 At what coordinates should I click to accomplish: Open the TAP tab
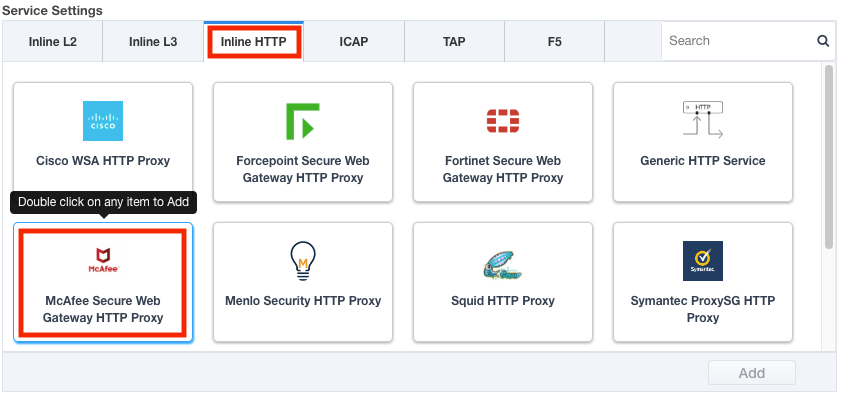pos(454,42)
